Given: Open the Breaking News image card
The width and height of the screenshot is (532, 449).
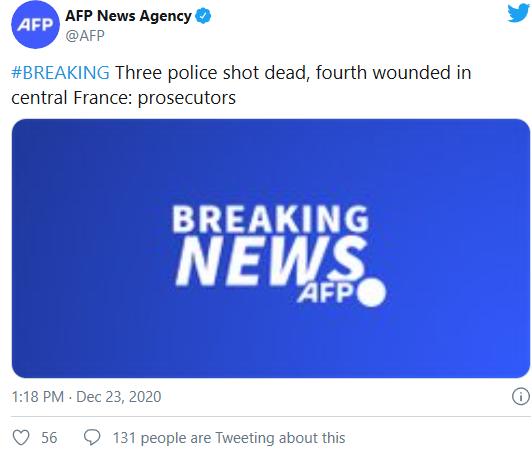Looking at the screenshot, I should (x=271, y=248).
